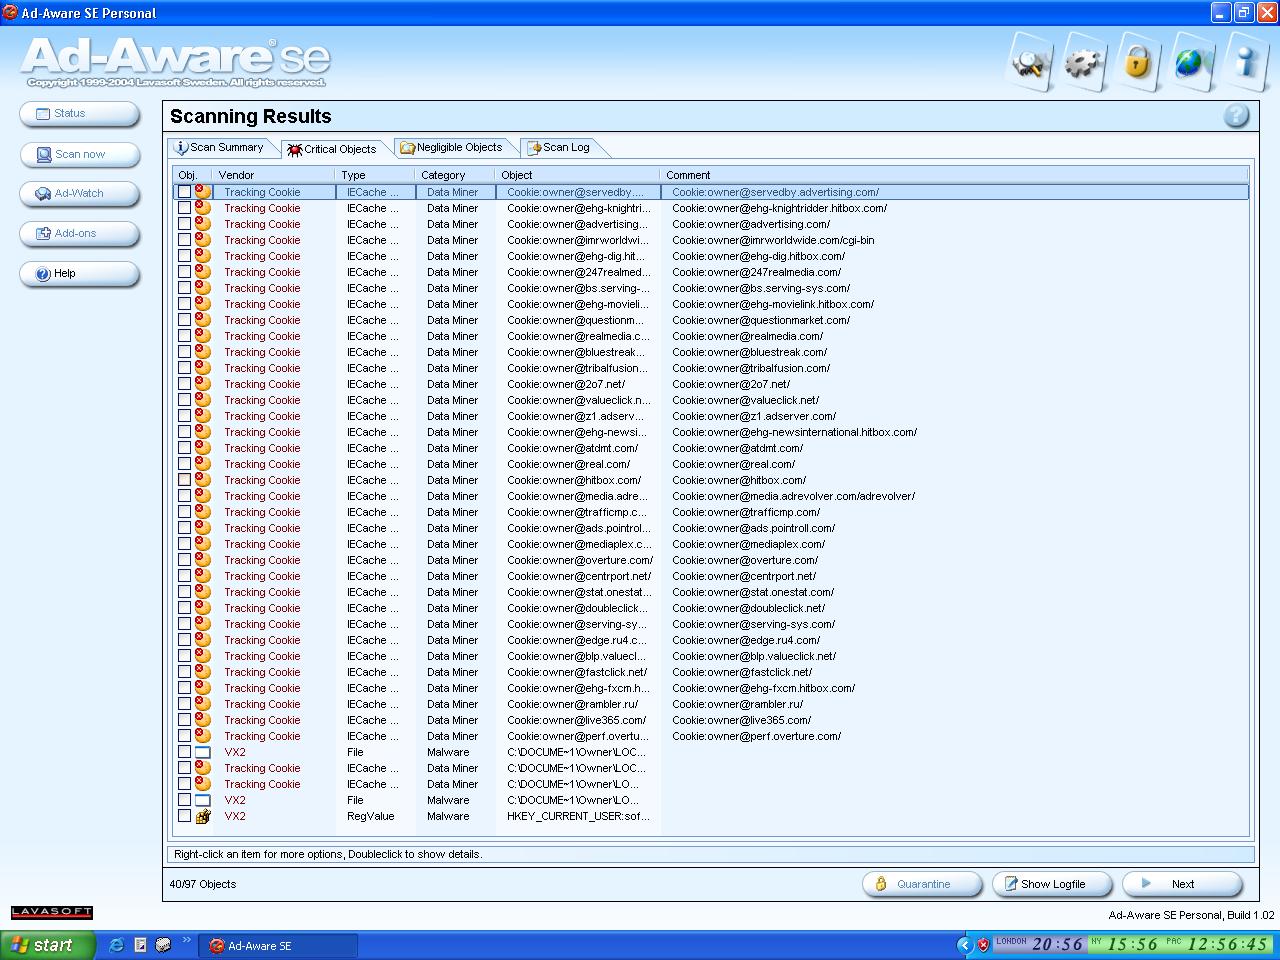Open quarantine padlock icon in header
The height and width of the screenshot is (960, 1280).
[x=1138, y=62]
